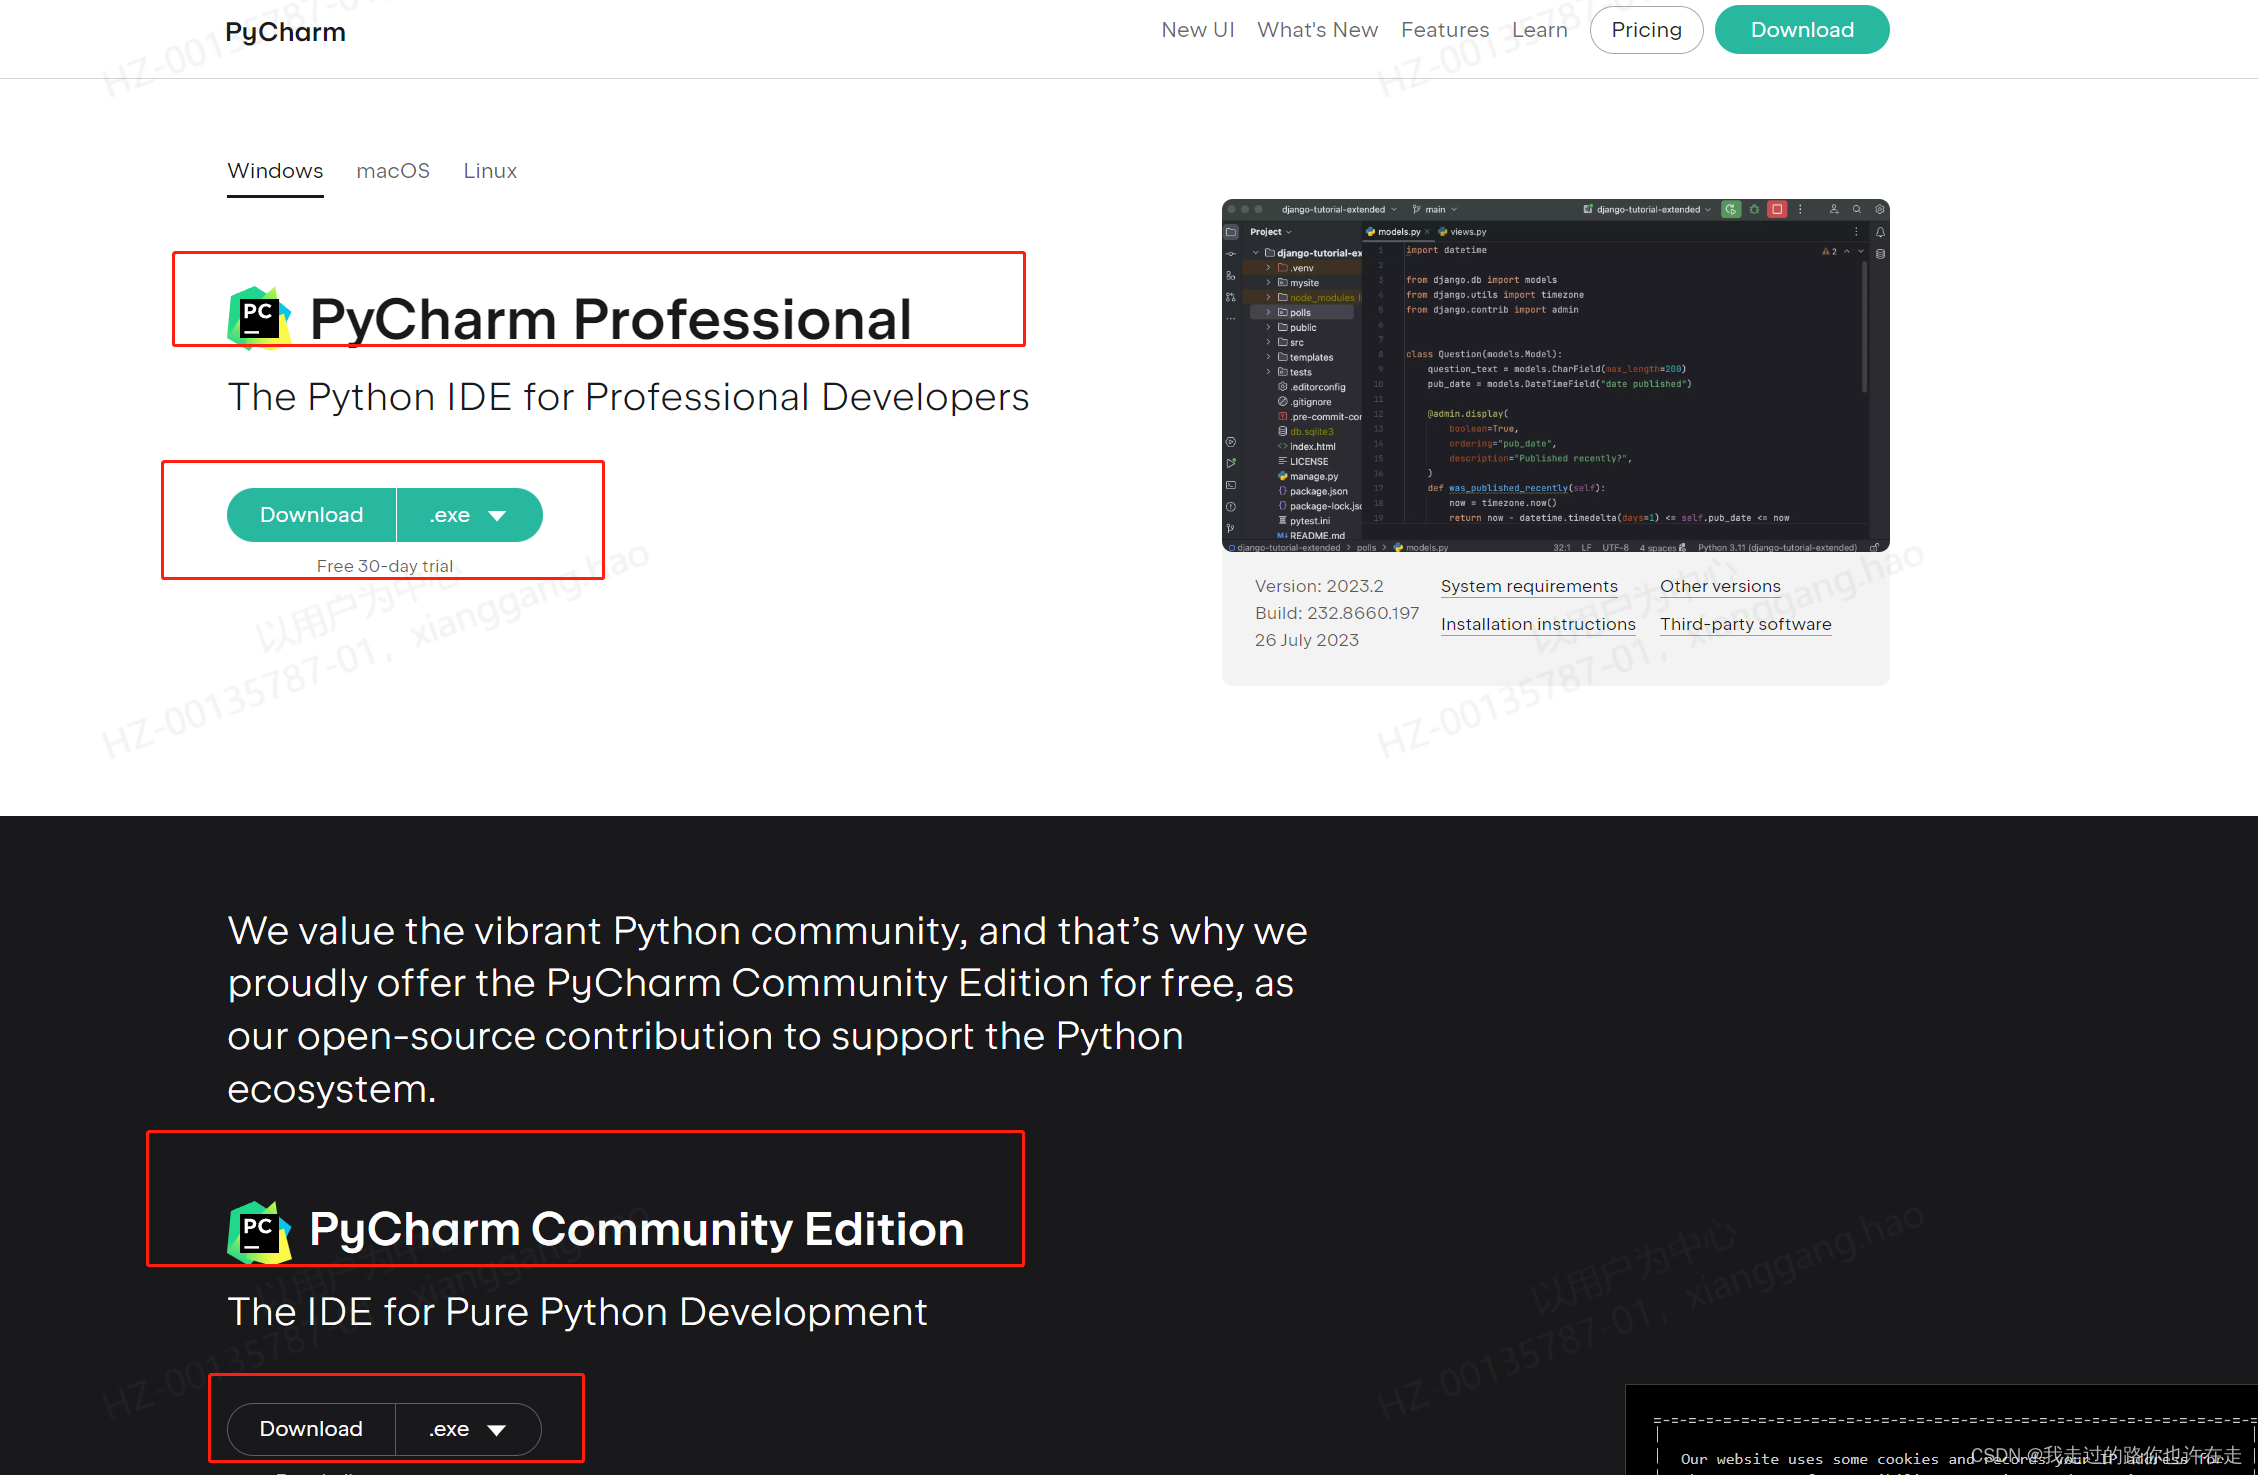2258x1475 pixels.
Task: Click the red stop icon in IDE screenshot
Action: point(1777,209)
